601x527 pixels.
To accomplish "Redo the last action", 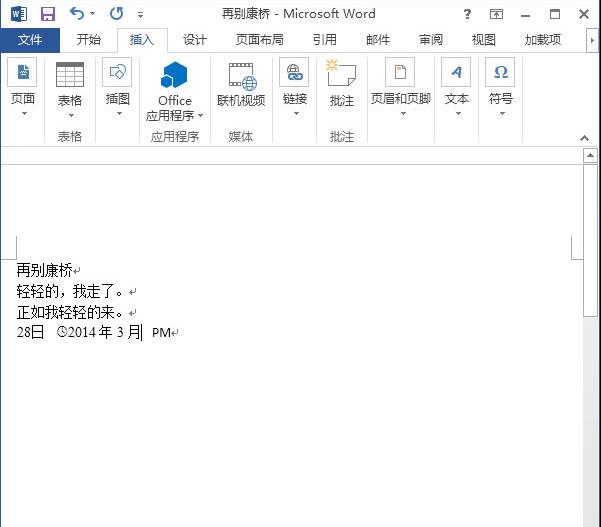I will (117, 14).
